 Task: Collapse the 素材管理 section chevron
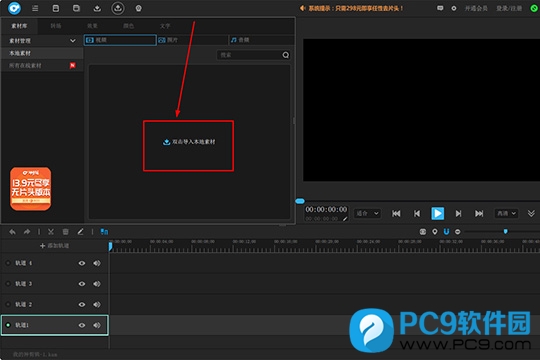pyautogui.click(x=73, y=41)
